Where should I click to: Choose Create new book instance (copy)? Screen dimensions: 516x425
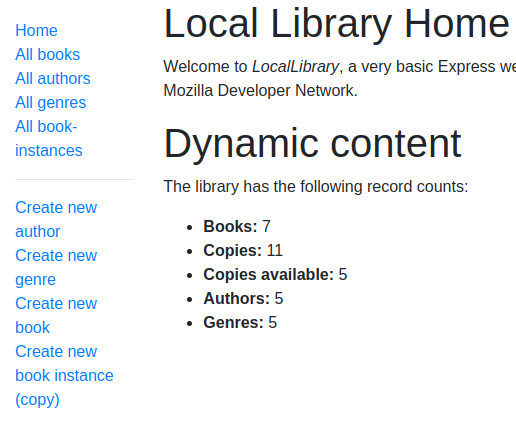coord(64,375)
